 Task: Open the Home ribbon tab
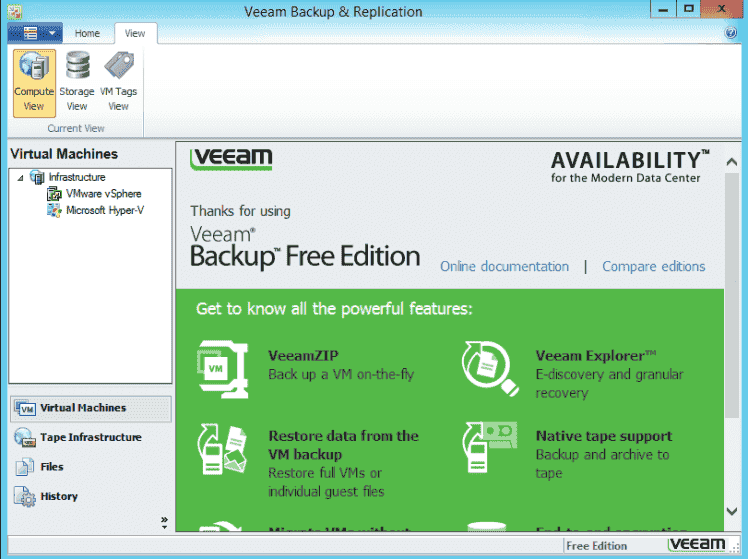coord(87,33)
